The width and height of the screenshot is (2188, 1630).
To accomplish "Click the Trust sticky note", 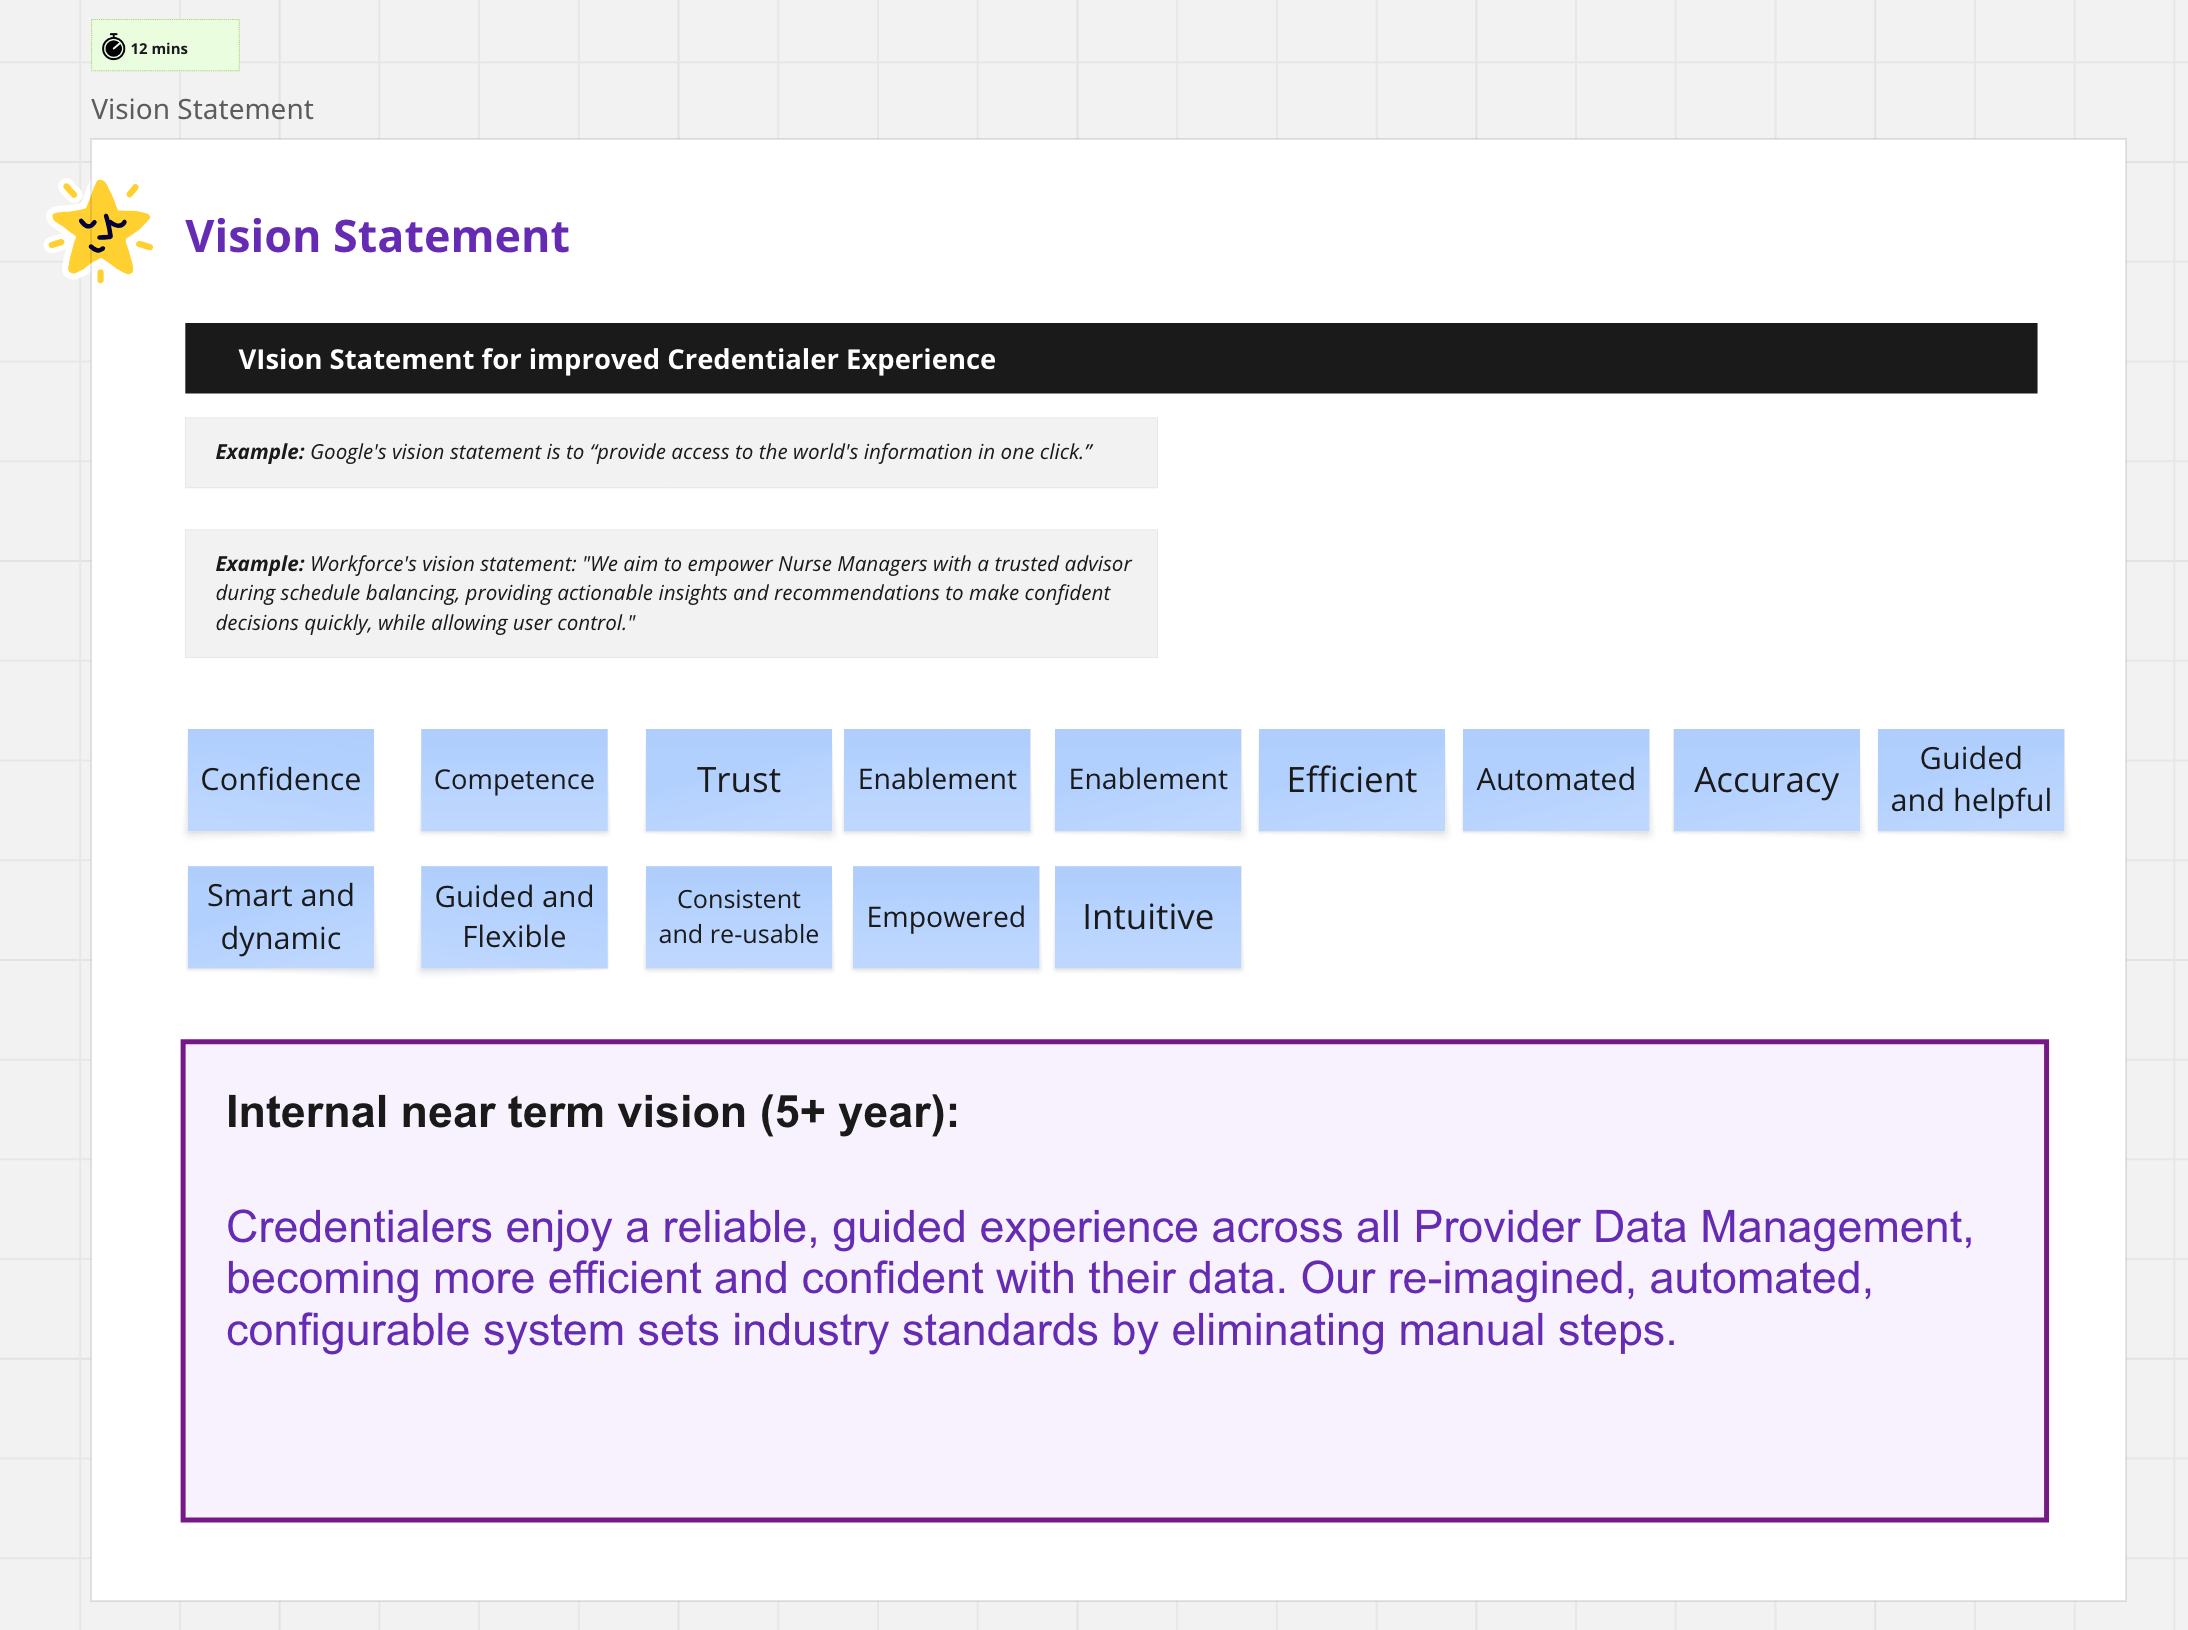I will pyautogui.click(x=738, y=779).
